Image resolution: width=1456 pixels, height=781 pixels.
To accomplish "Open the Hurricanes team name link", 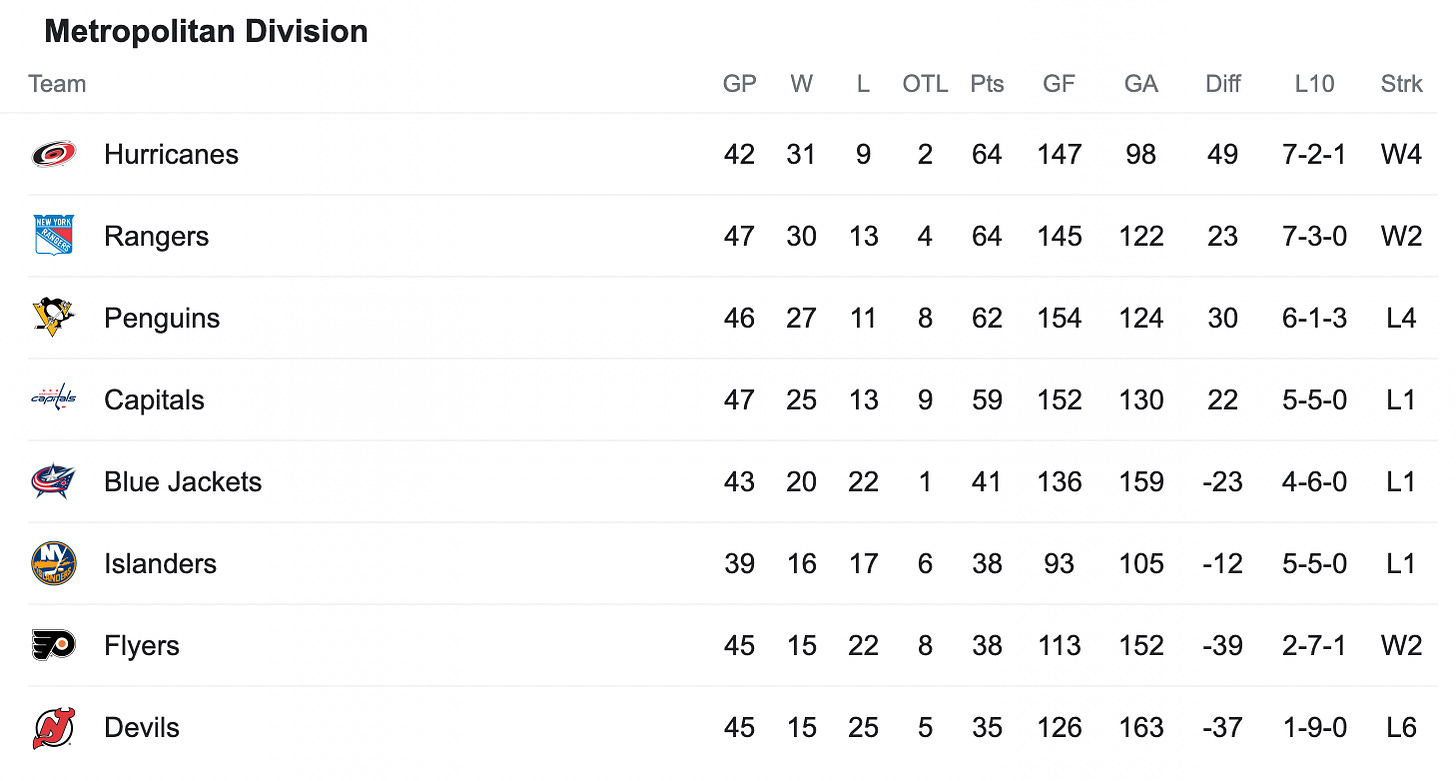I will 171,154.
